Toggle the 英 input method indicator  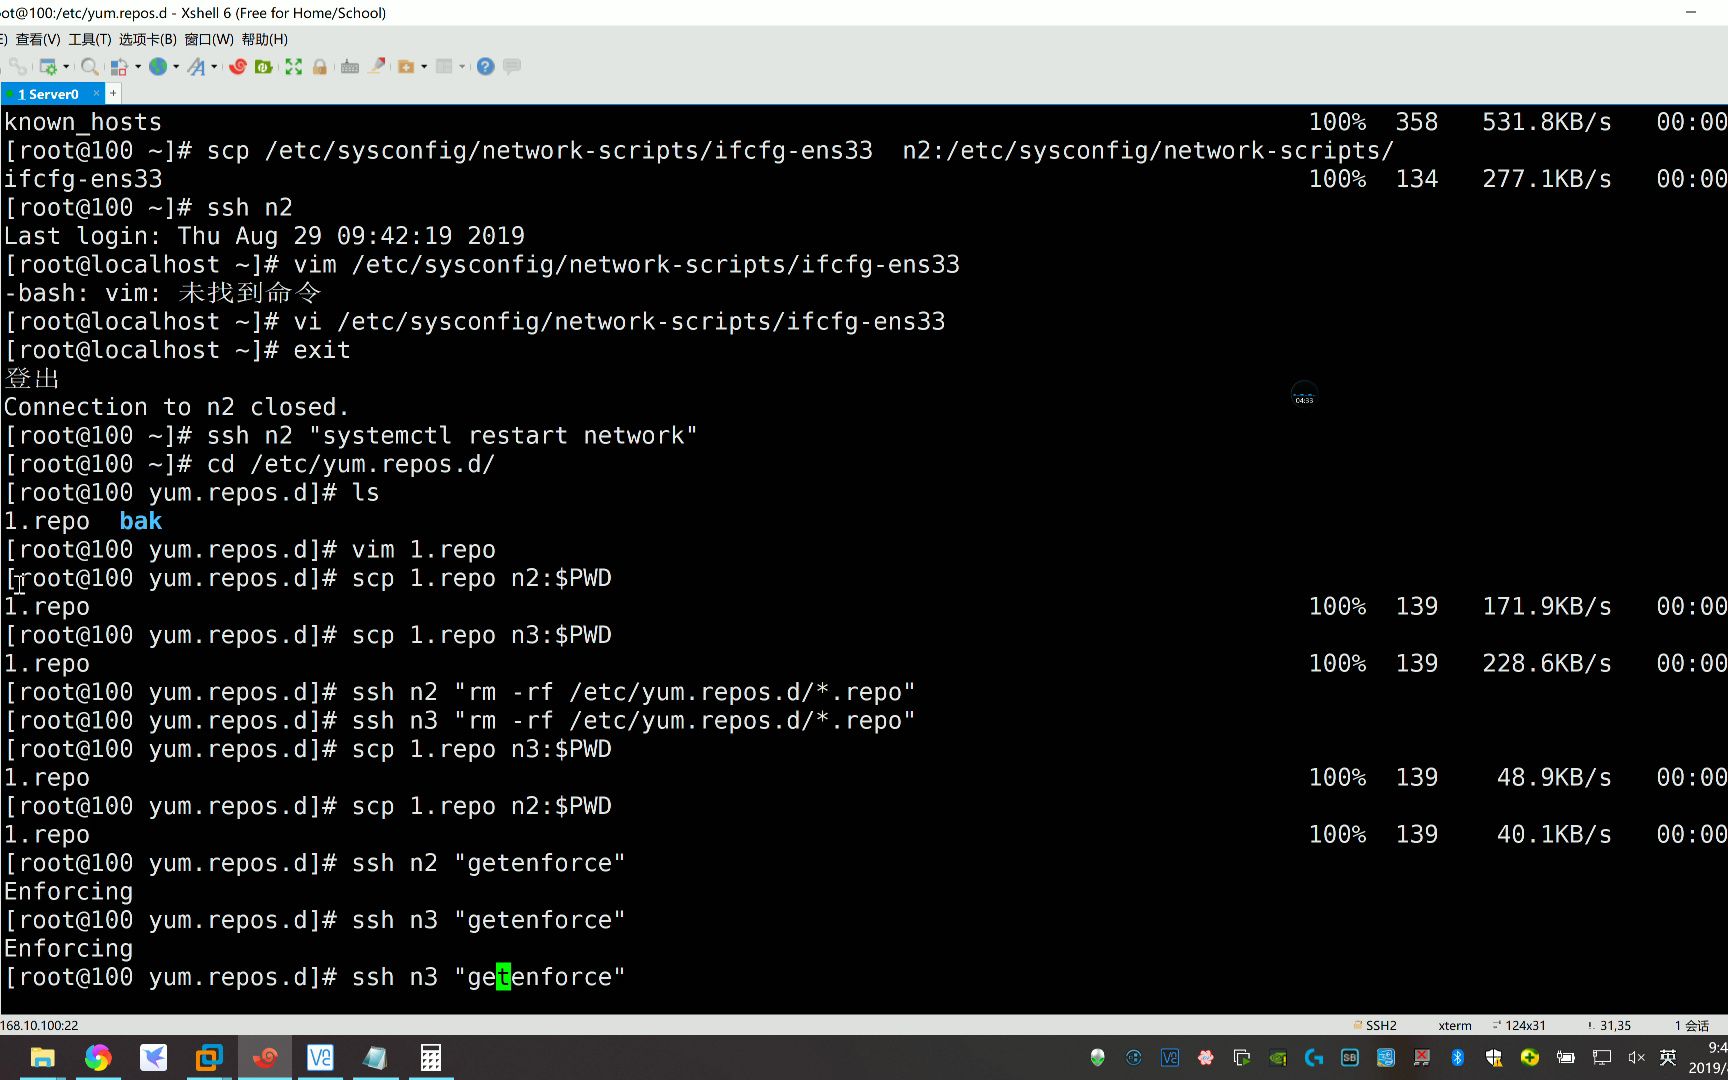1668,1057
